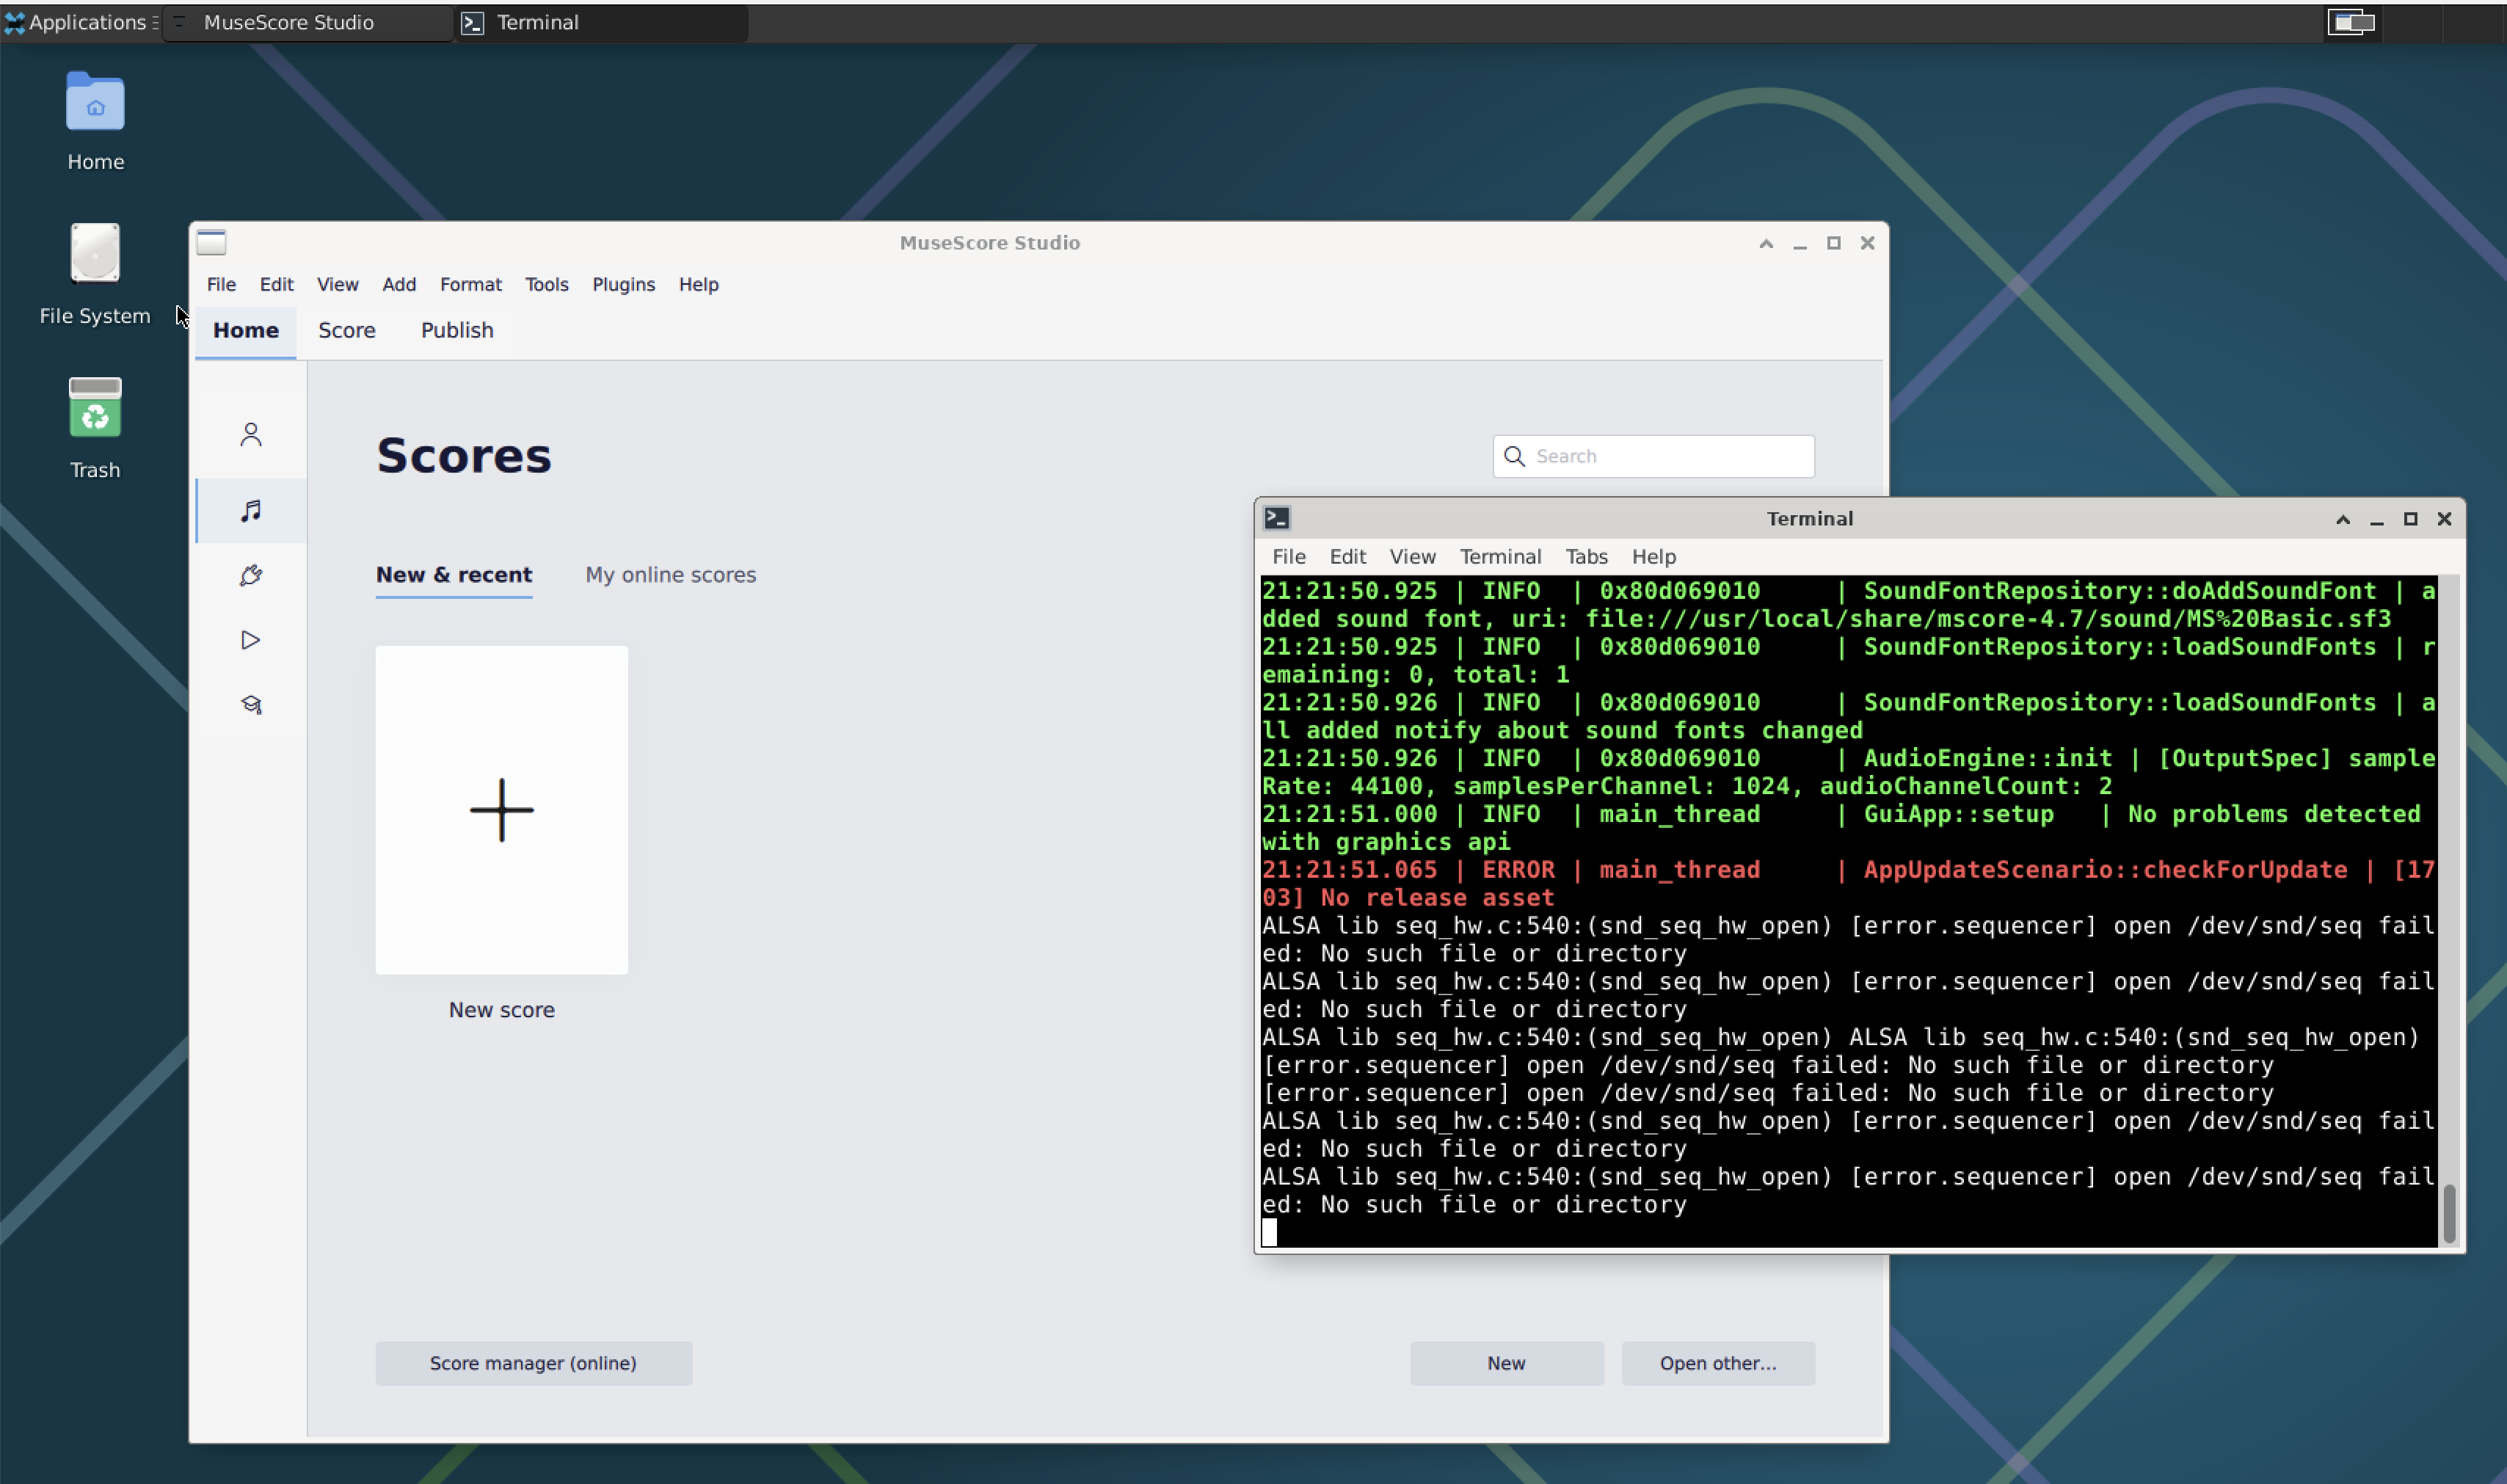This screenshot has height=1484, width=2507.
Task: Close the Terminal window
Action: point(2444,519)
